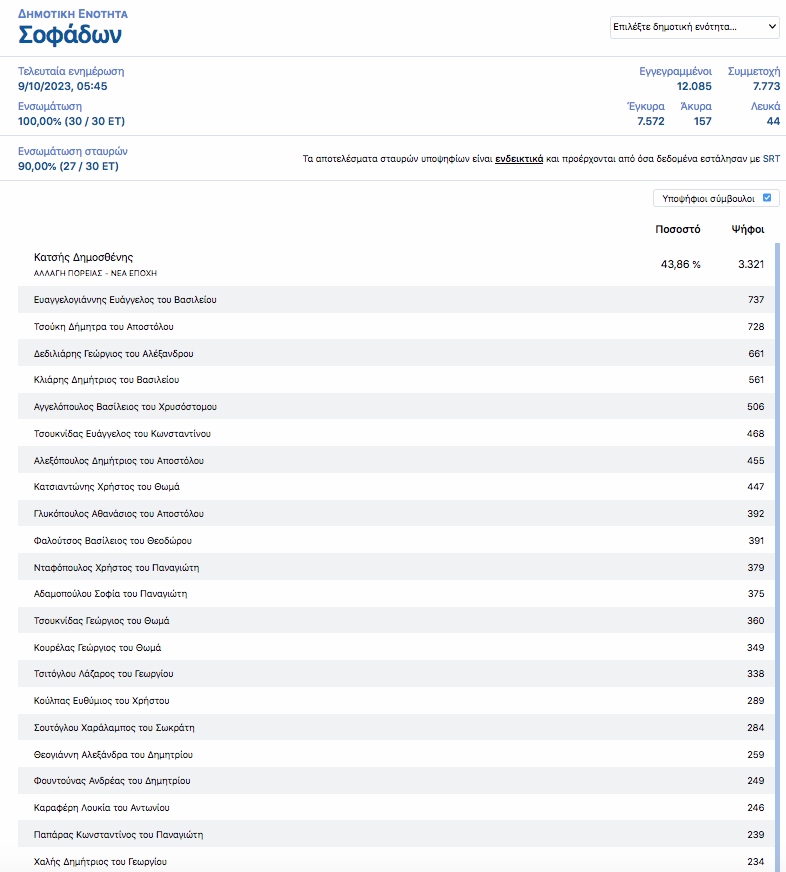Click the Ποσοστό column header
This screenshot has height=872, width=786.
tap(677, 229)
